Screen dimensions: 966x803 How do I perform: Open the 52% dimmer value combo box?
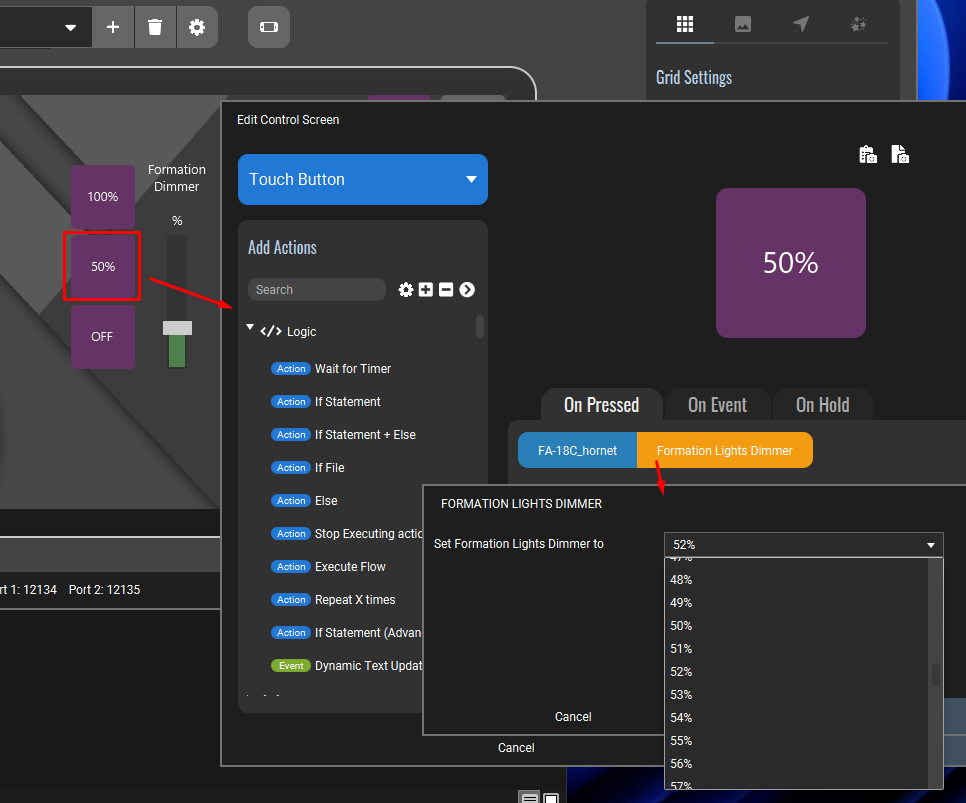pos(803,545)
